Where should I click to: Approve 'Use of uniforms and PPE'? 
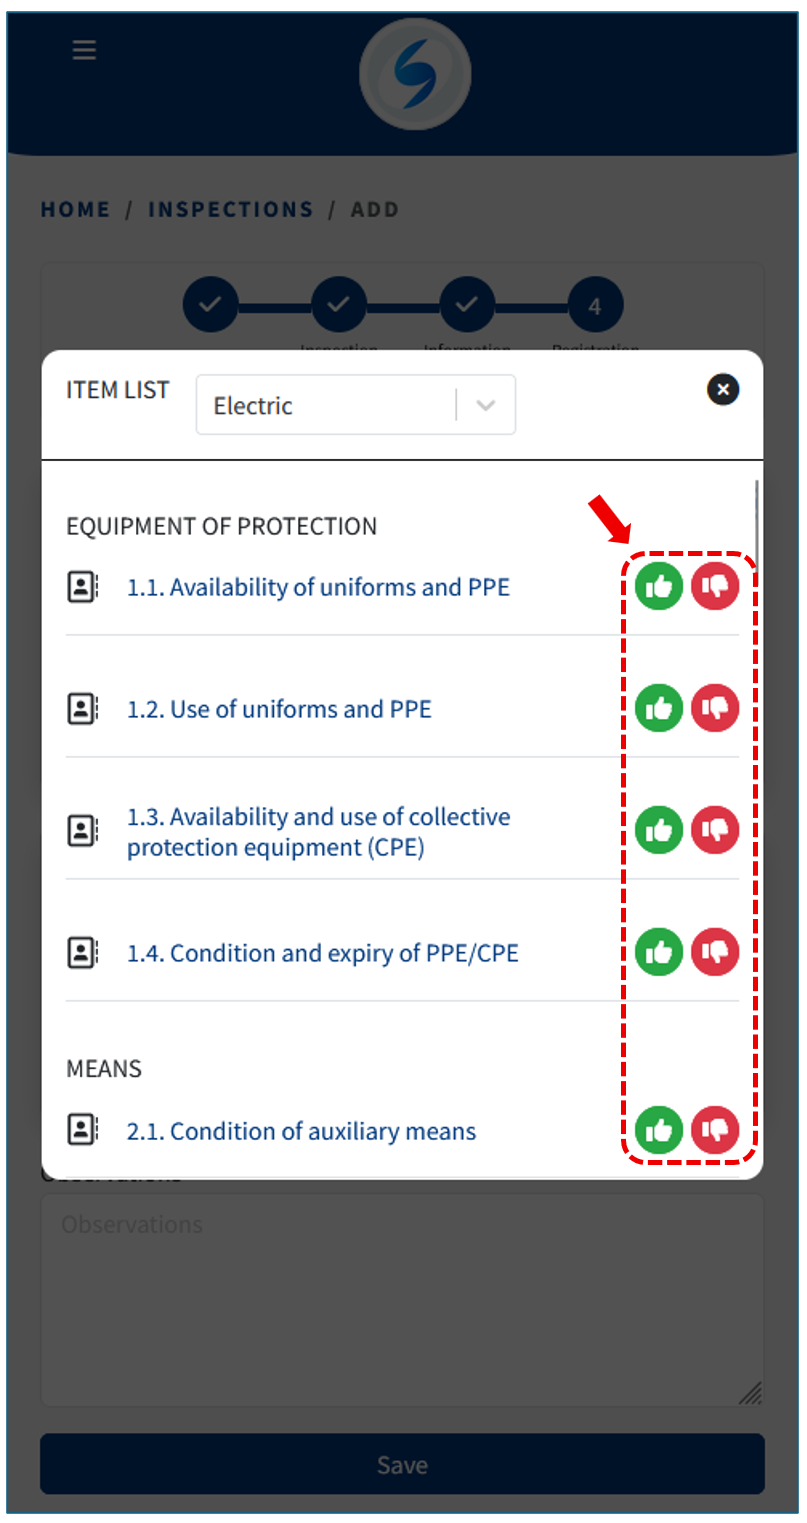(659, 709)
